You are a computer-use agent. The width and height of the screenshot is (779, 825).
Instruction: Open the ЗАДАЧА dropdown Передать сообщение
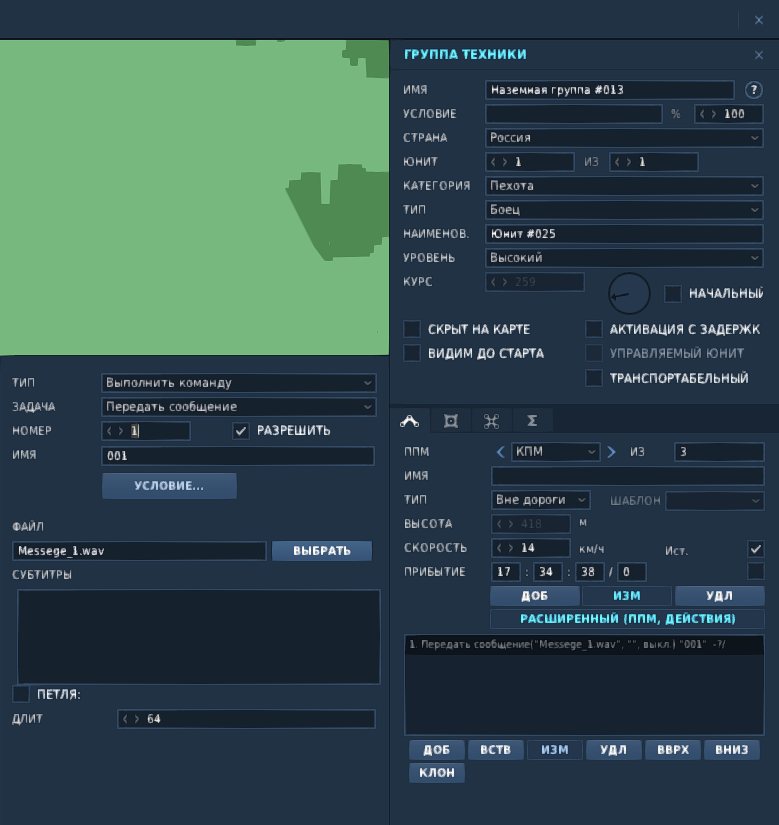(x=238, y=407)
